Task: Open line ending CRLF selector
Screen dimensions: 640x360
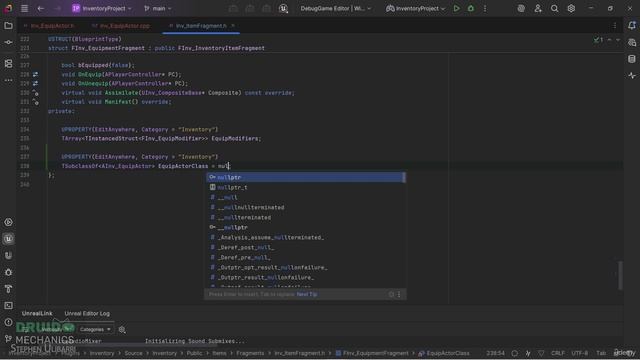Action: click(558, 353)
